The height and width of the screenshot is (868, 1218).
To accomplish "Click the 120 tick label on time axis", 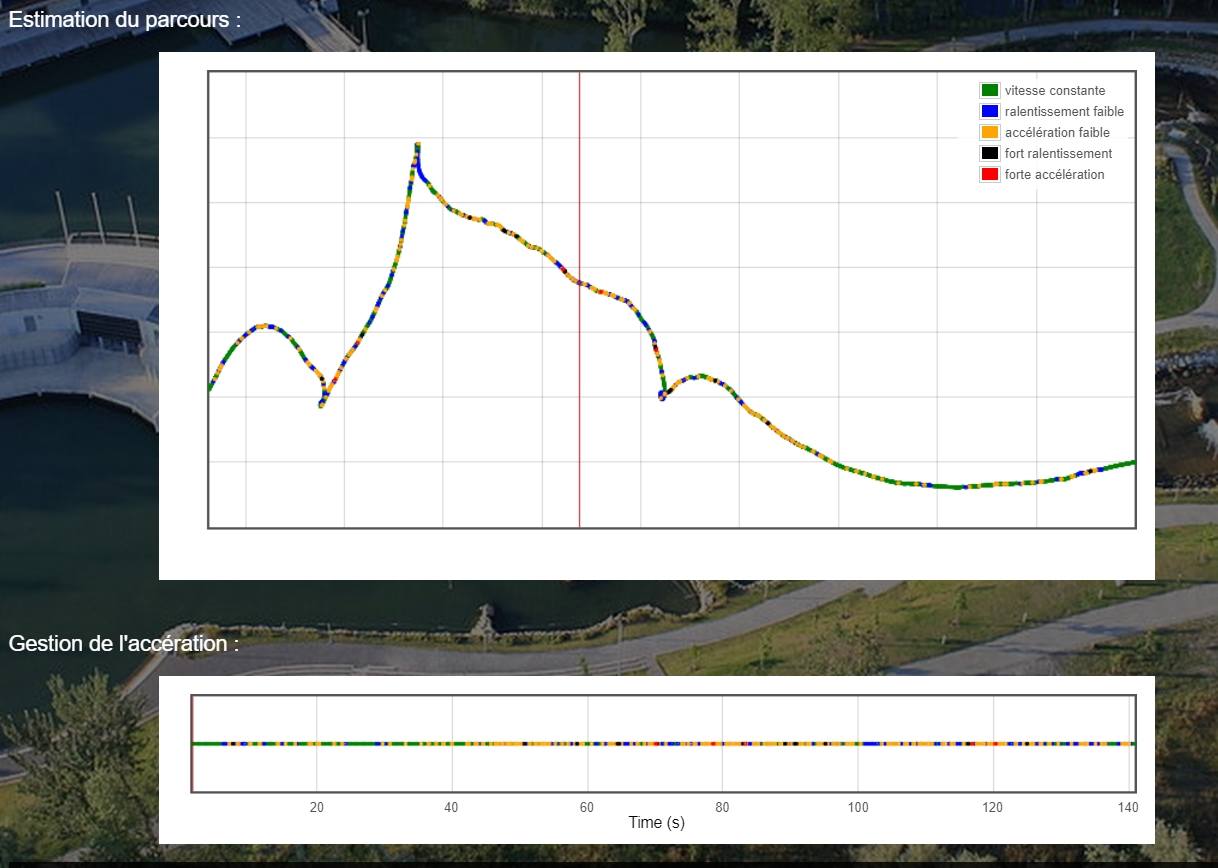I will pyautogui.click(x=992, y=807).
